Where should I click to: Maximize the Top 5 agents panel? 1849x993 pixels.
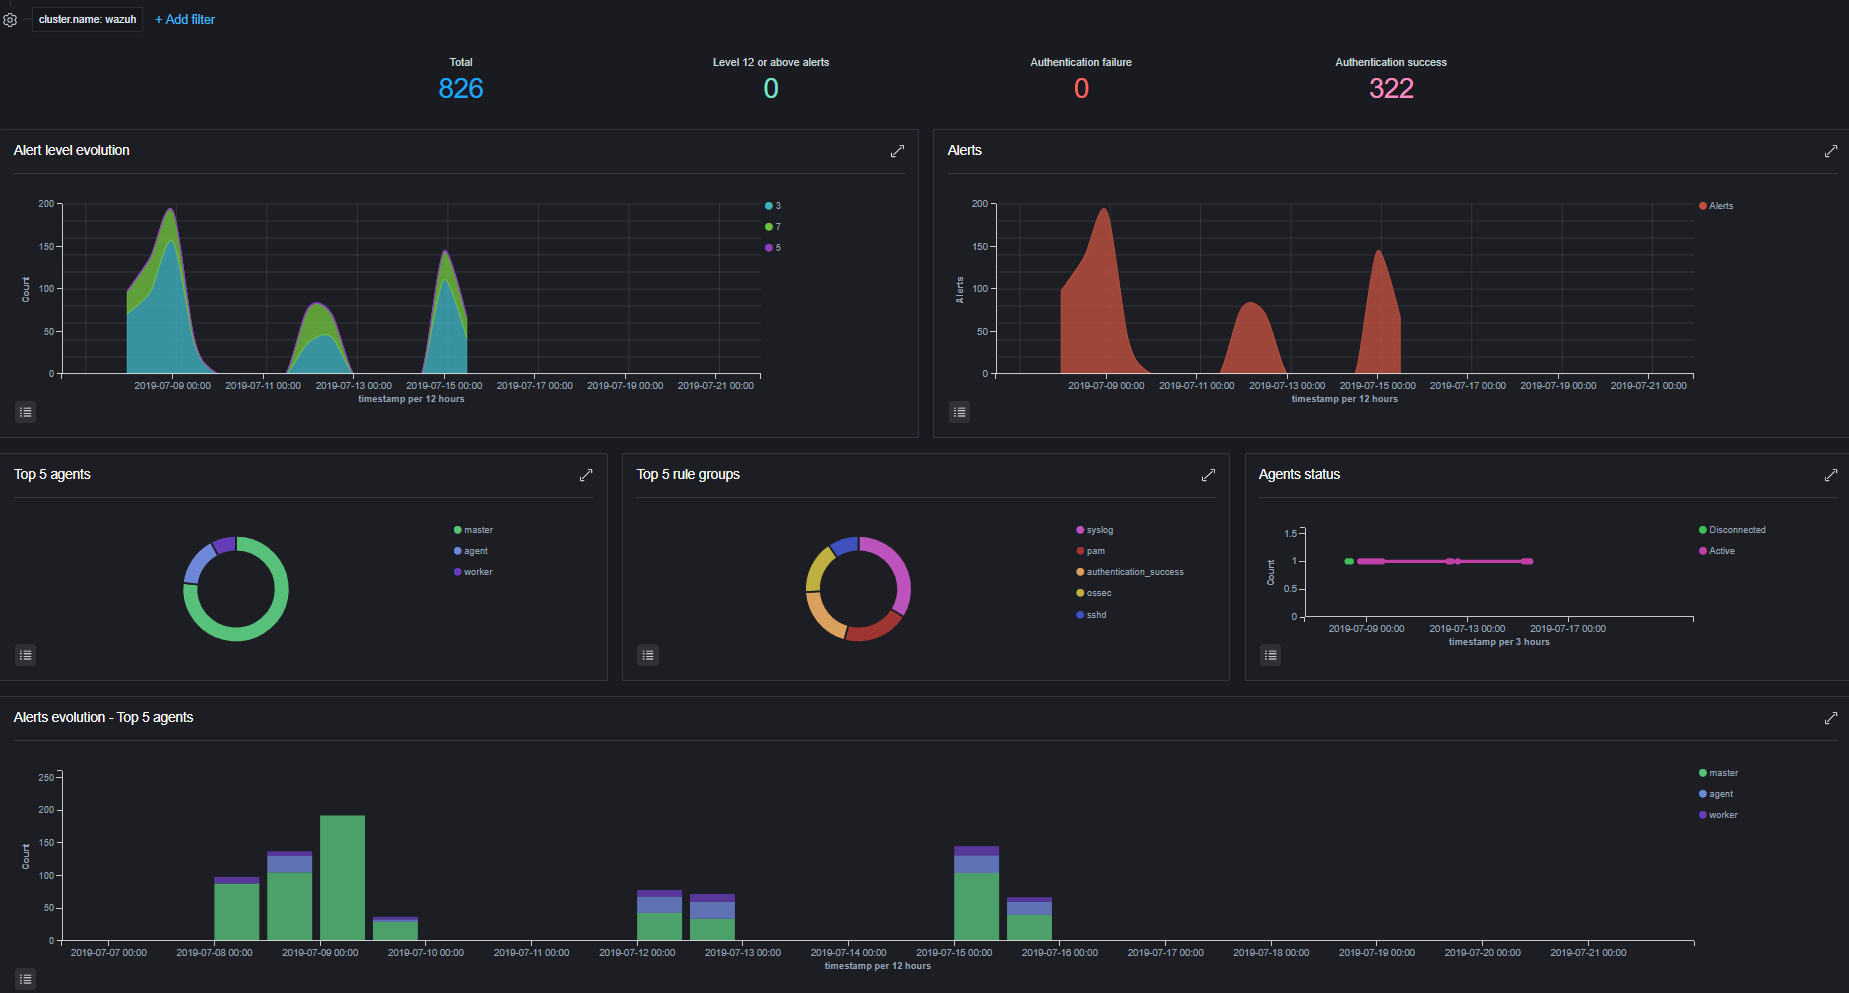pos(586,475)
